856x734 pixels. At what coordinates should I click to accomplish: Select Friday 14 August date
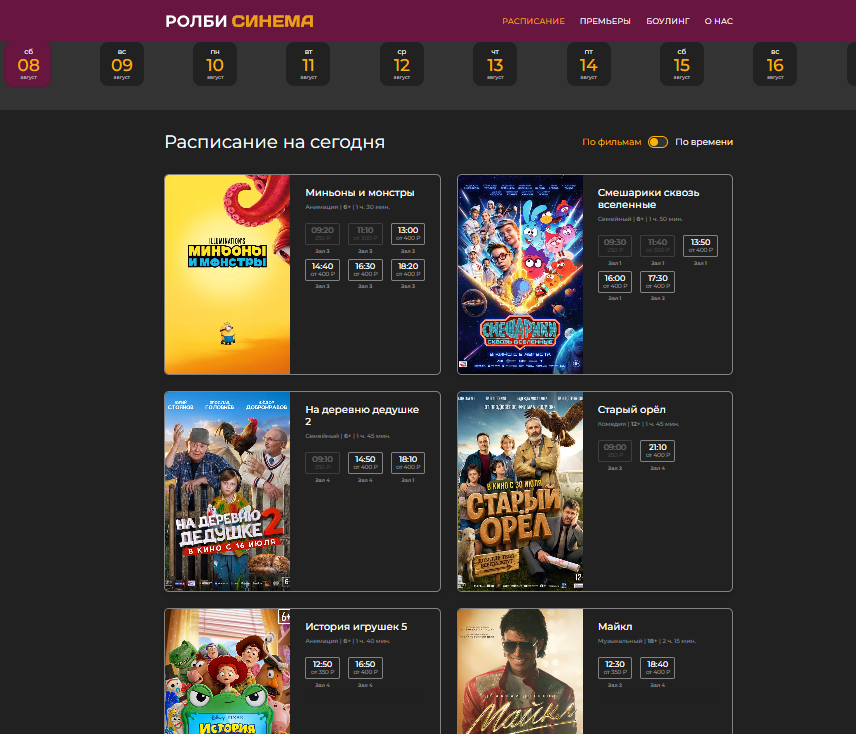point(588,64)
